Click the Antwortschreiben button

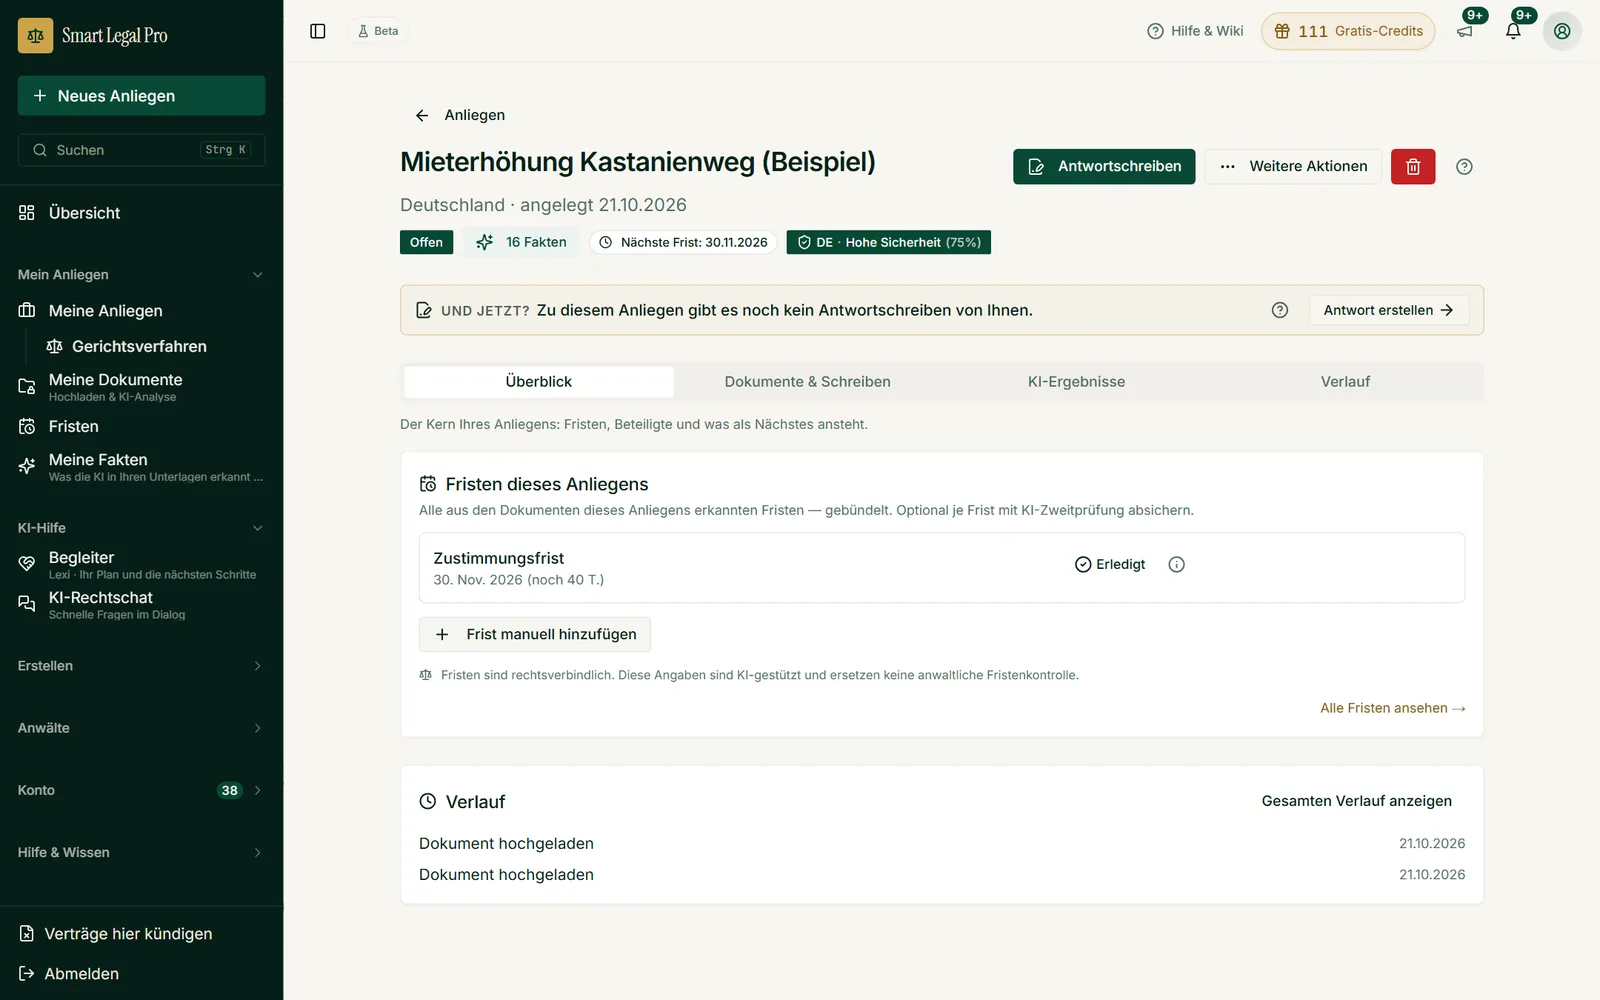click(x=1104, y=167)
